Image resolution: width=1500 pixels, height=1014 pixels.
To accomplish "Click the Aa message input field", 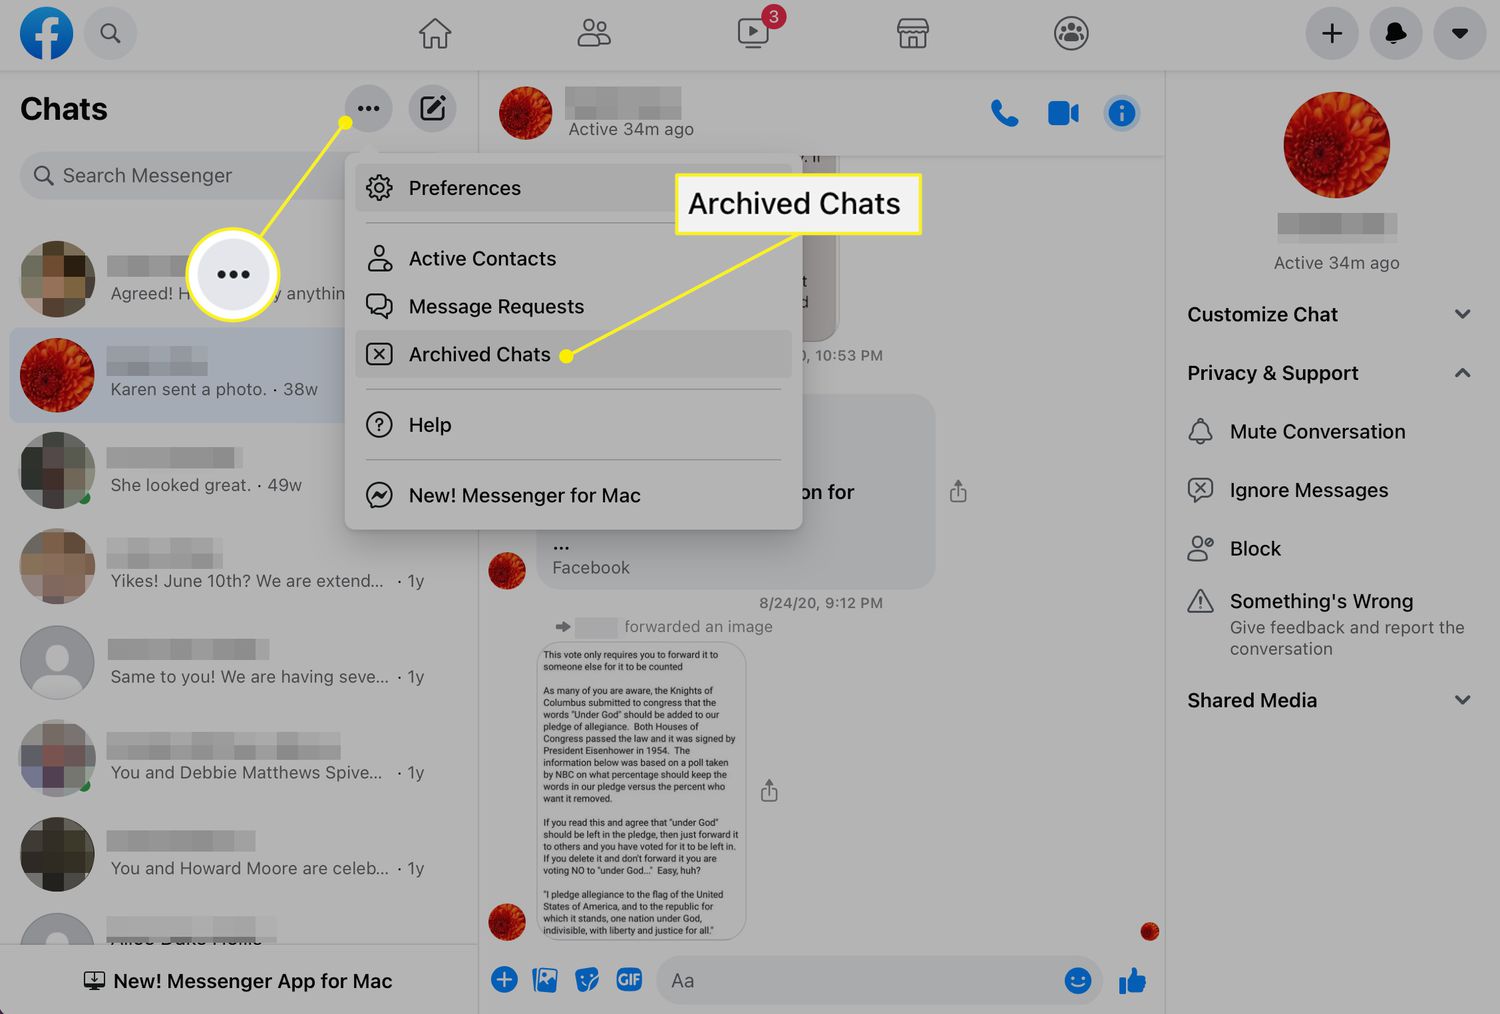I will pyautogui.click(x=860, y=980).
